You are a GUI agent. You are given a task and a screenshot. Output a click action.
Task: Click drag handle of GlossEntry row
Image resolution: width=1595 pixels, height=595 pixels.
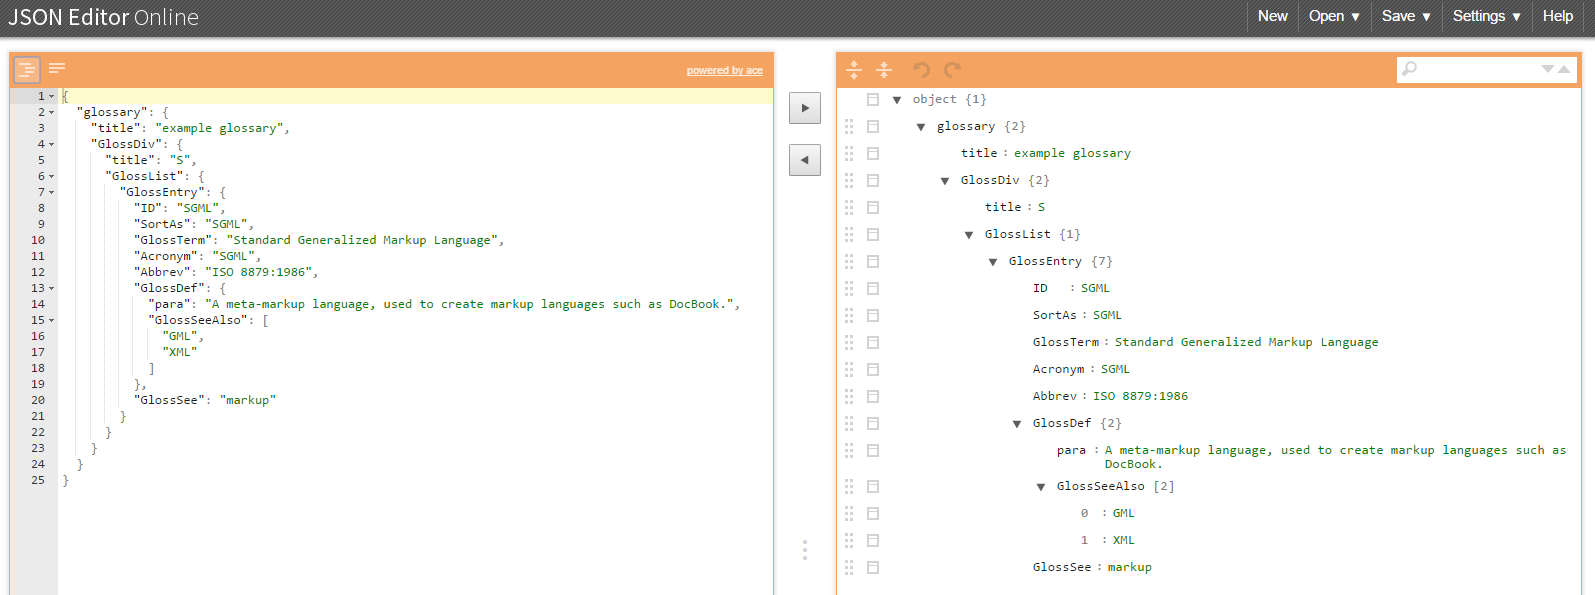coord(849,262)
